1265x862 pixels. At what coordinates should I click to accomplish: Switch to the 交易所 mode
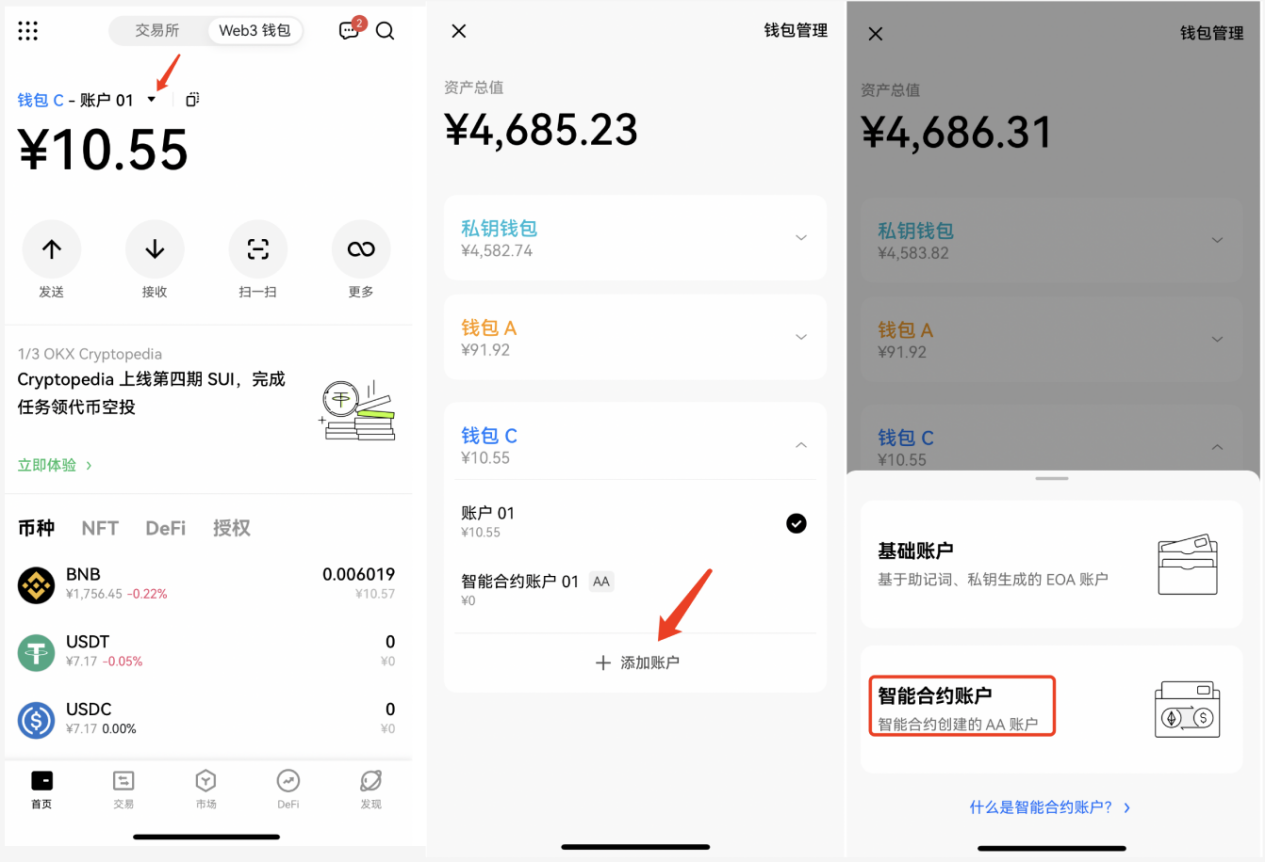pyautogui.click(x=156, y=31)
